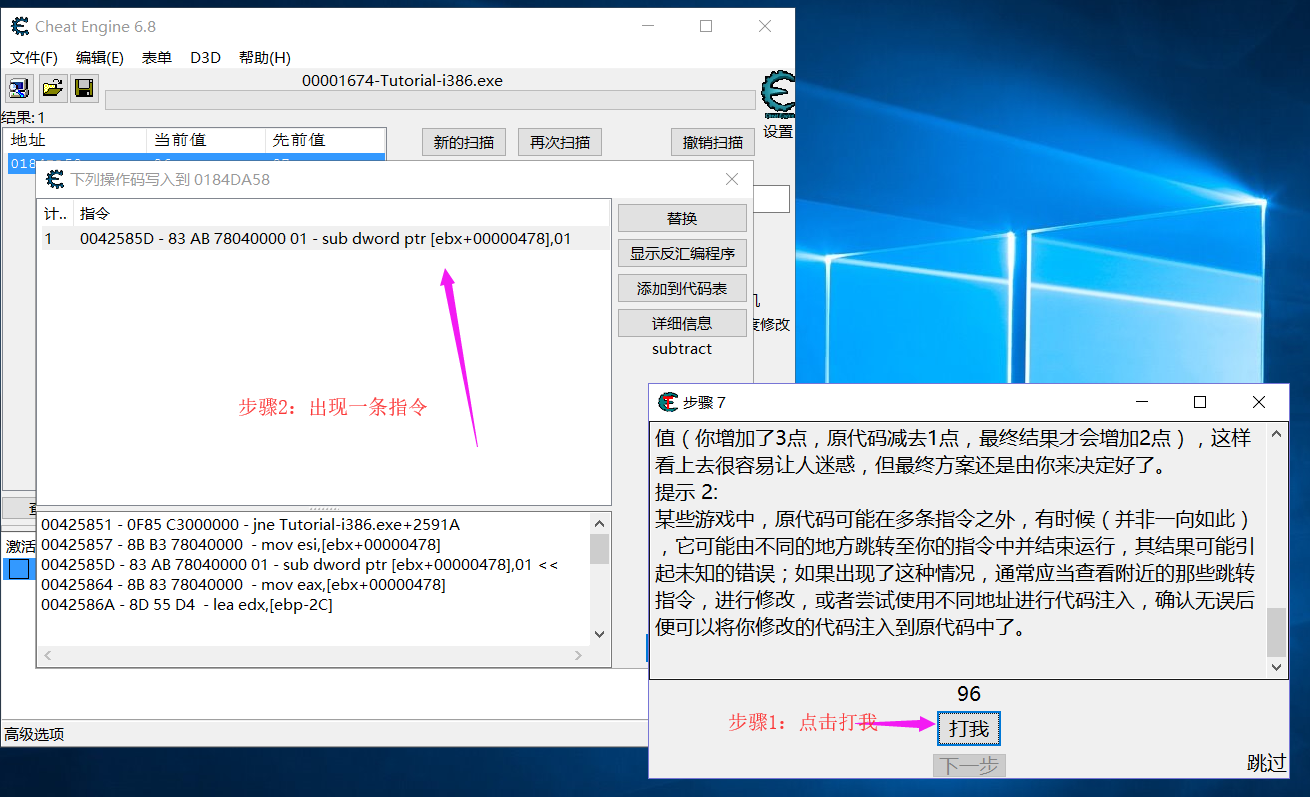Start a 新的扫描 scan
This screenshot has height=797, width=1310.
pos(463,141)
